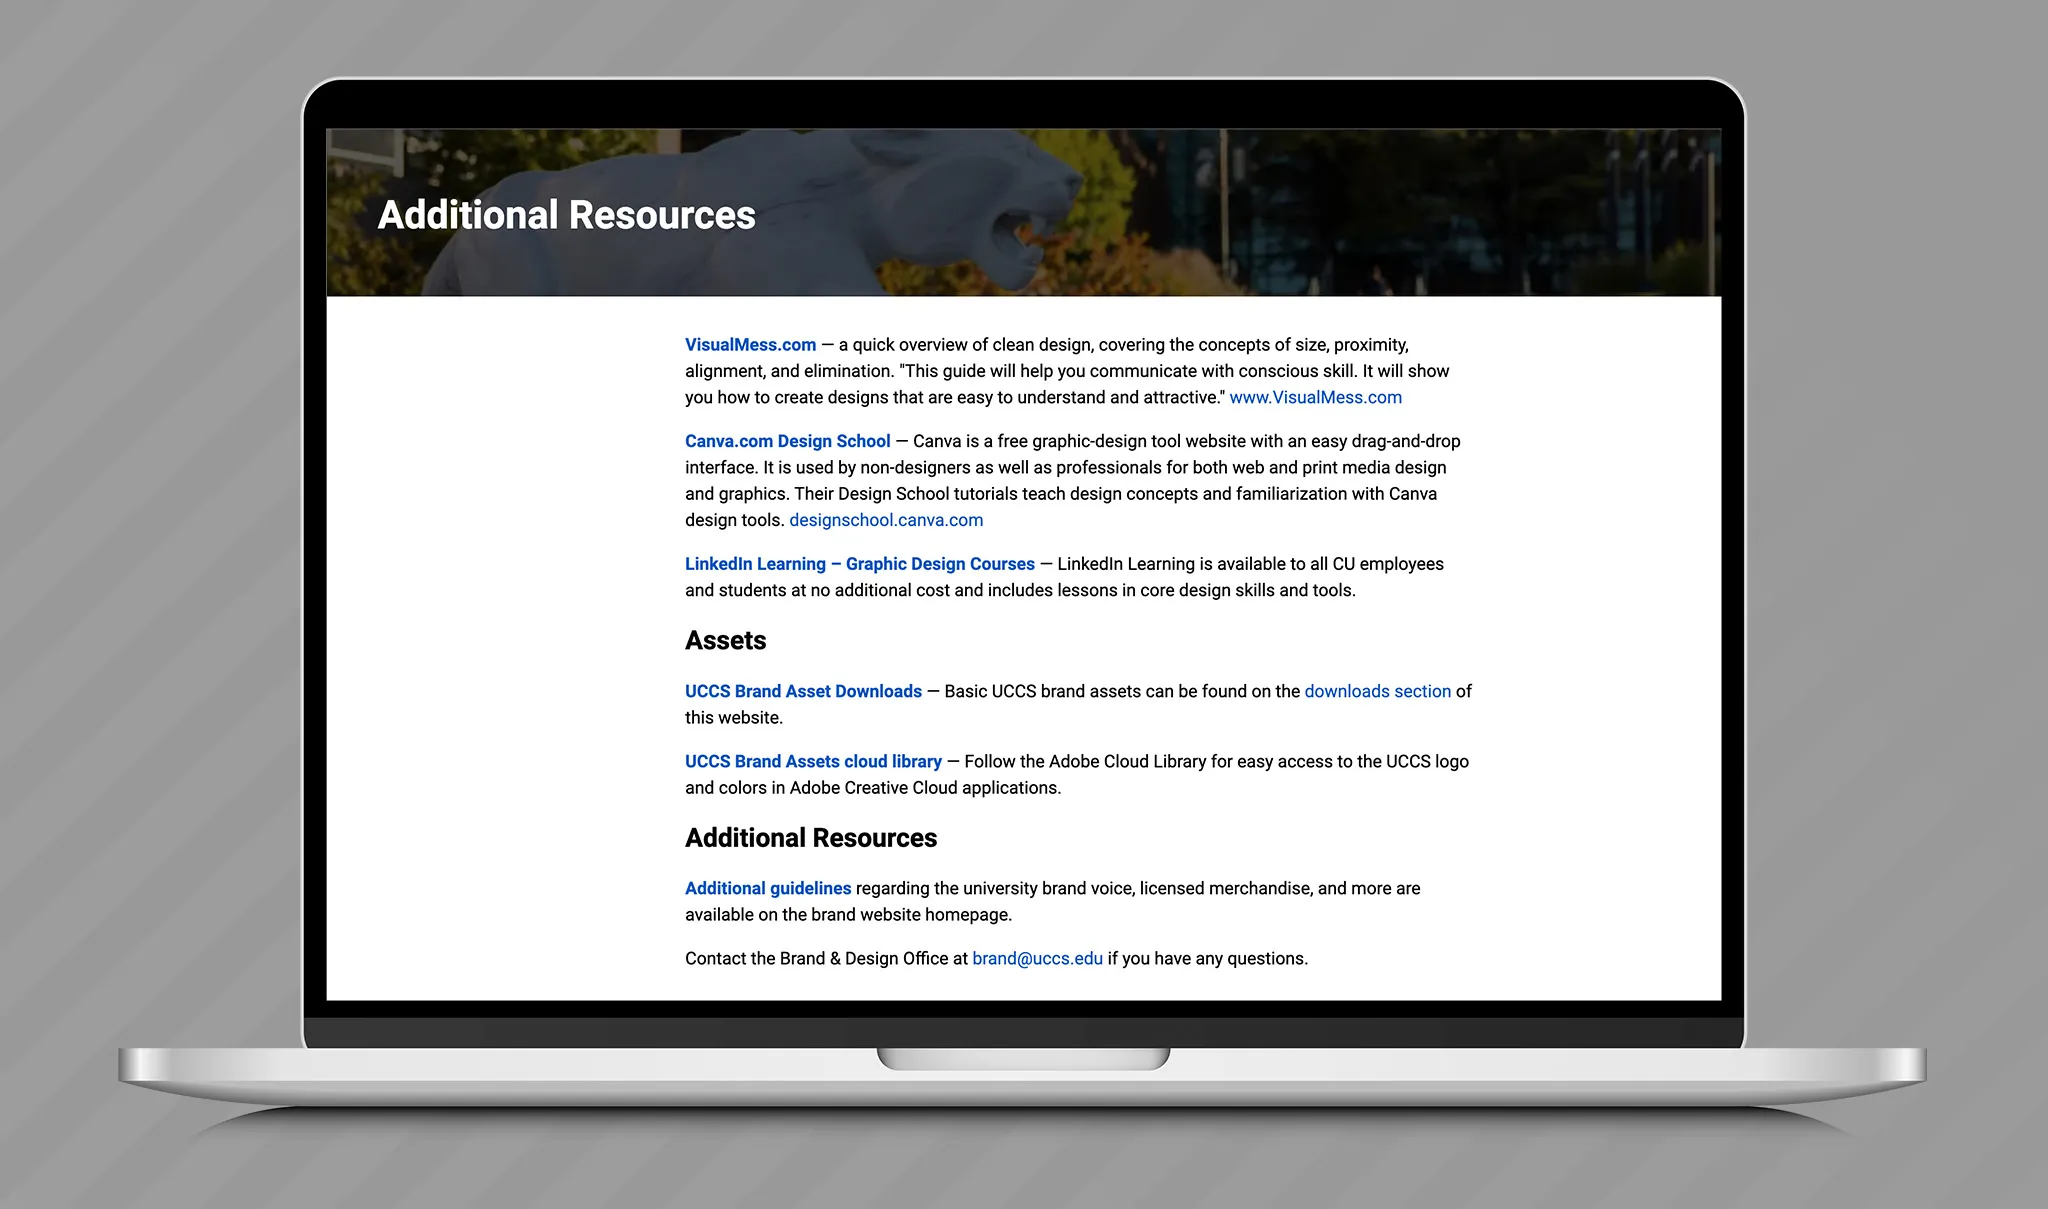Click the Additional Resources banner title
Viewport: 2048px width, 1209px height.
(x=566, y=215)
